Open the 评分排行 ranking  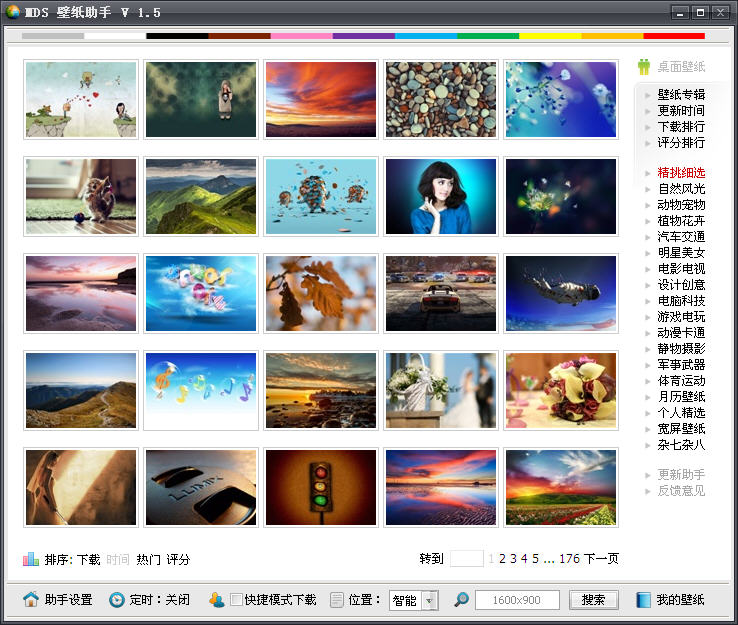681,143
